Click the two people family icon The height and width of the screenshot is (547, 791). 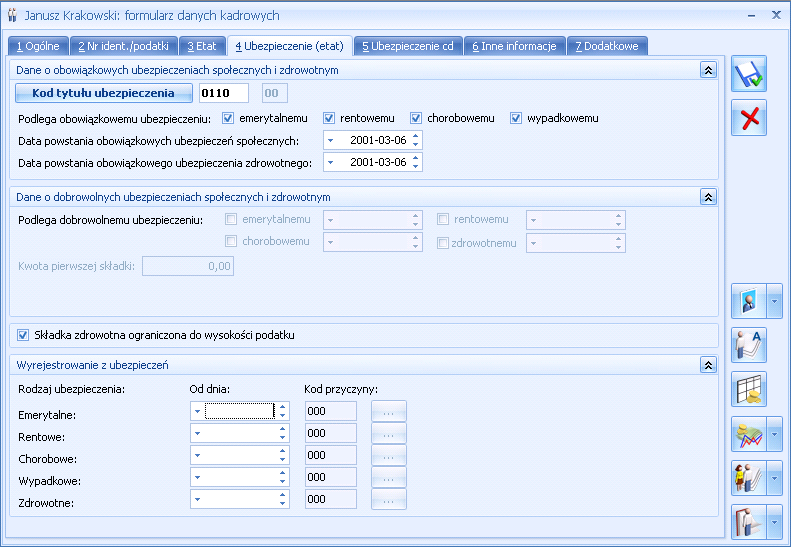click(749, 478)
